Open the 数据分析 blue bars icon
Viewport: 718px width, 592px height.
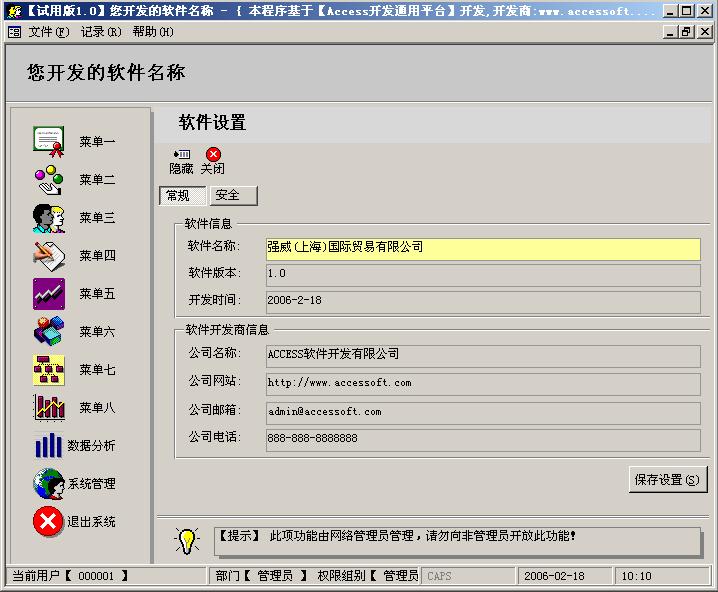pyautogui.click(x=49, y=445)
